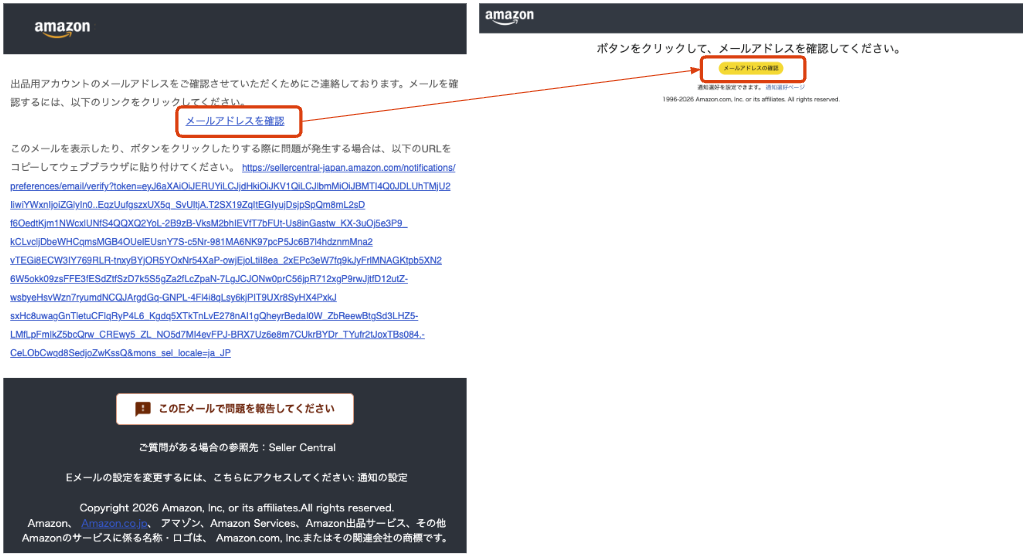Click the Amazon logo in the email header
The width and height of the screenshot is (1026, 557).
coord(62,29)
